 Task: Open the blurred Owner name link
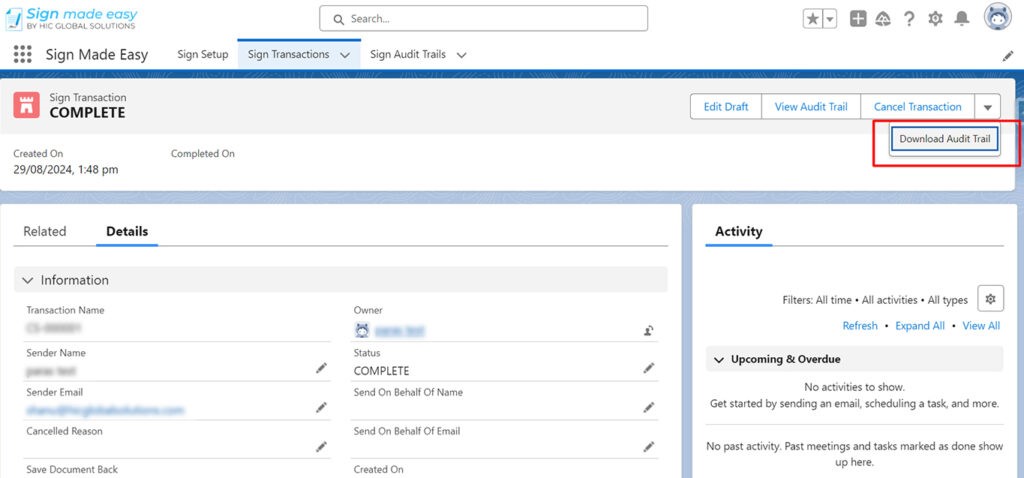[x=399, y=331]
